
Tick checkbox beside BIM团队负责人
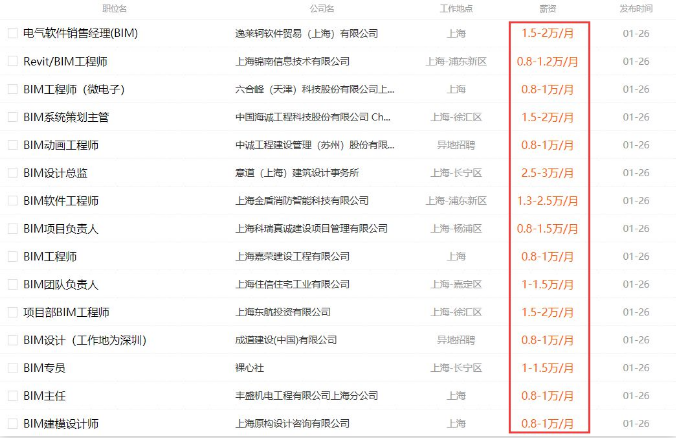13,284
